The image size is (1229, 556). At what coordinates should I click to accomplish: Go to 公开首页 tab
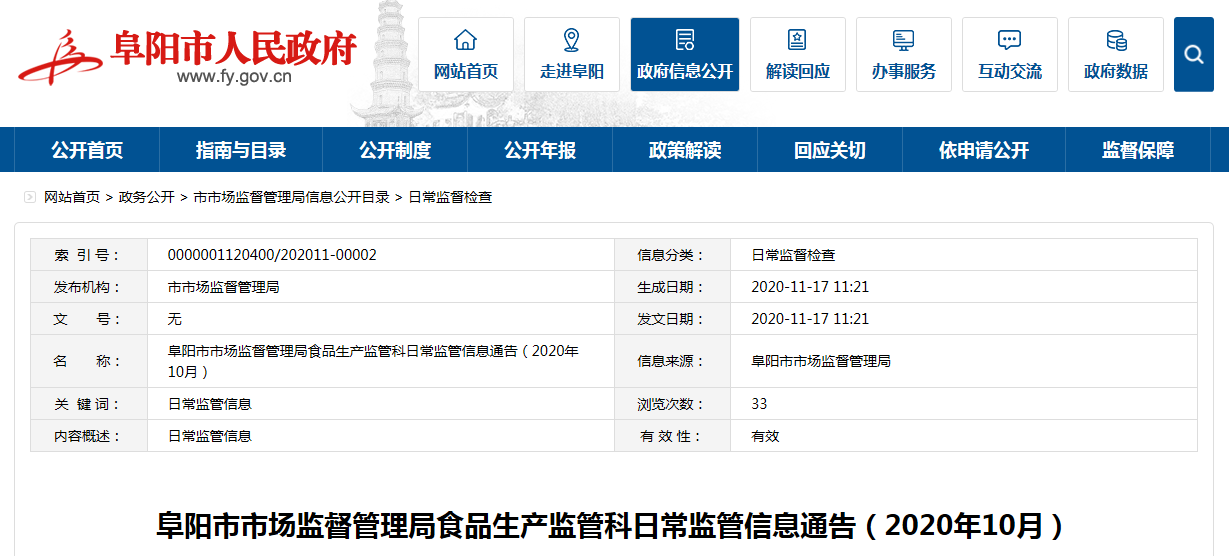pos(87,150)
